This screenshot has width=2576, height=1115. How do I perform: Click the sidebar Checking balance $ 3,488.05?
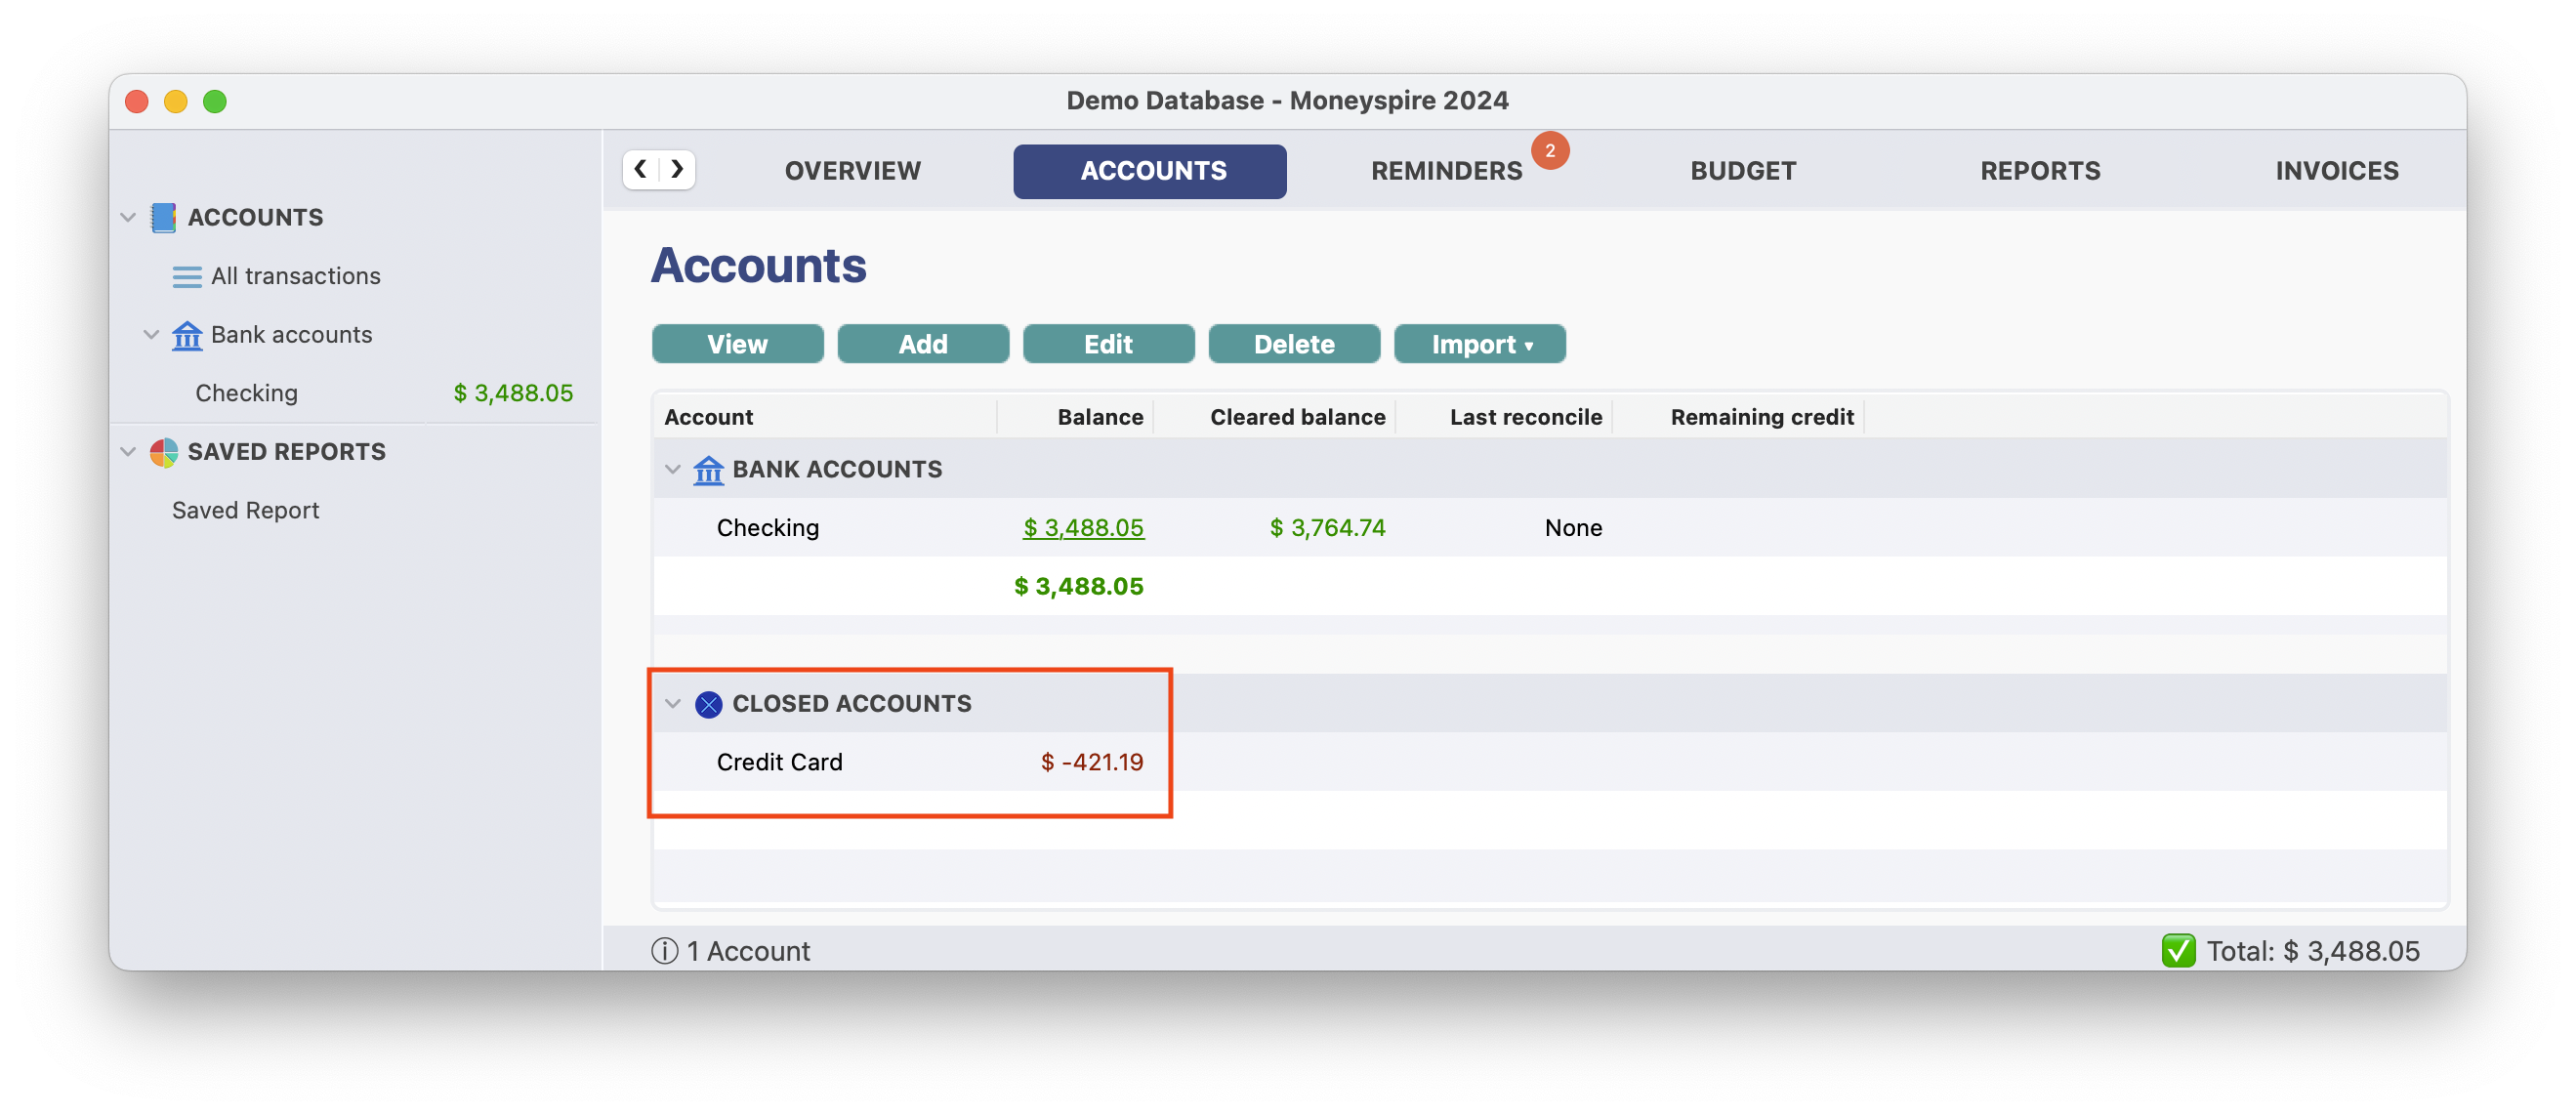(x=513, y=393)
